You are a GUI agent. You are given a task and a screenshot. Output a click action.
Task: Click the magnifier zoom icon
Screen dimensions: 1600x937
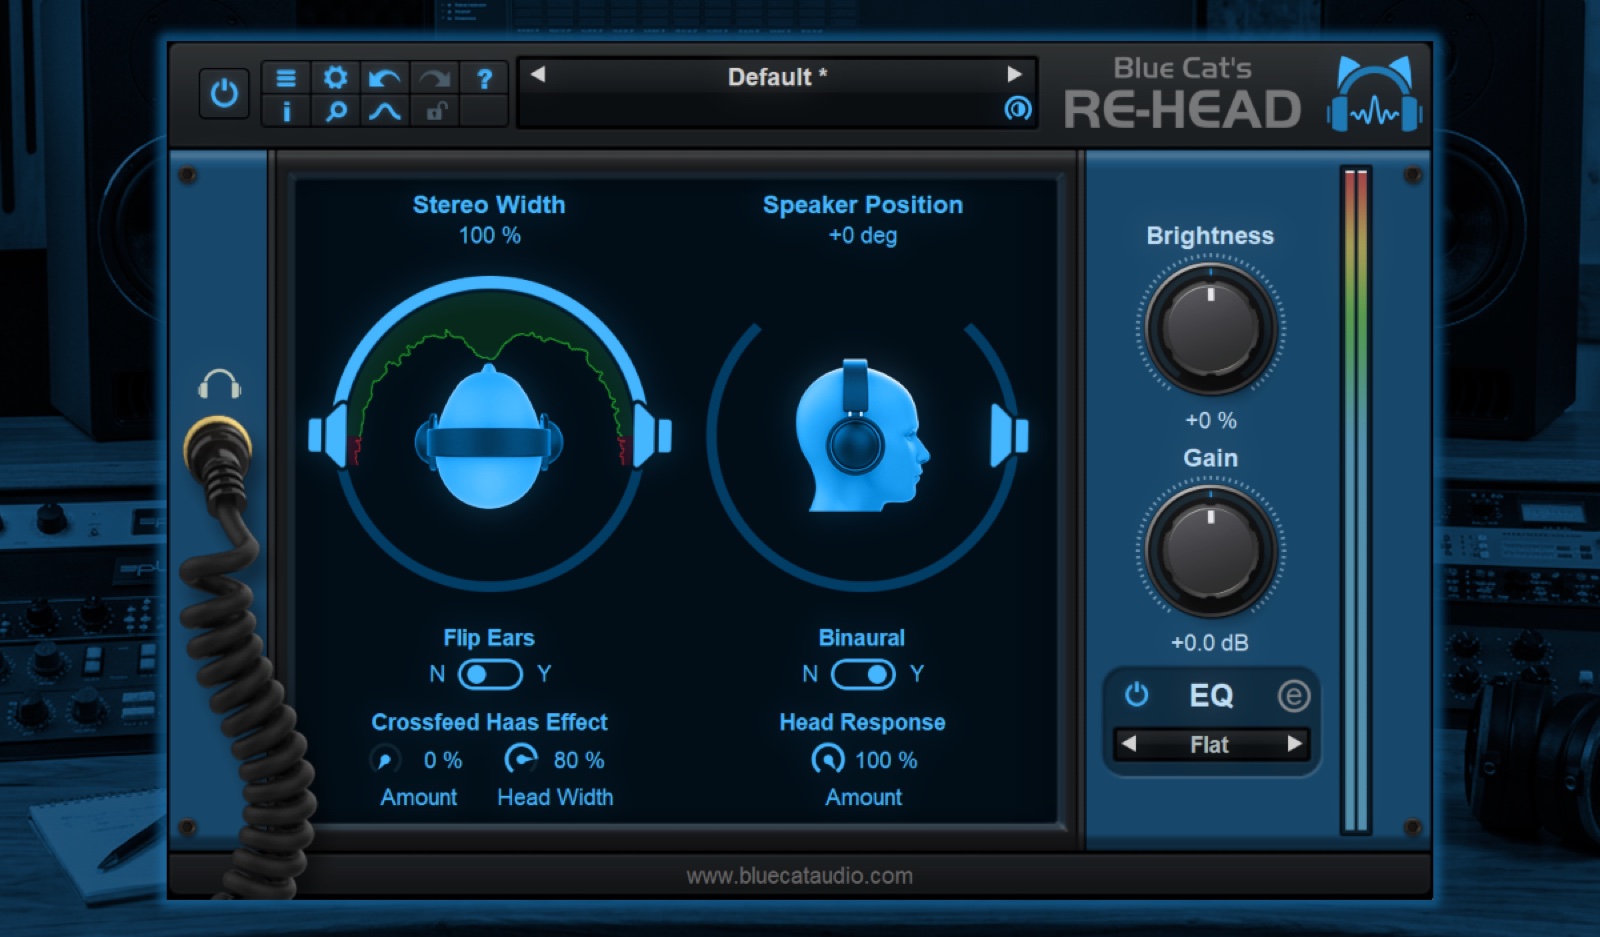pyautogui.click(x=335, y=111)
